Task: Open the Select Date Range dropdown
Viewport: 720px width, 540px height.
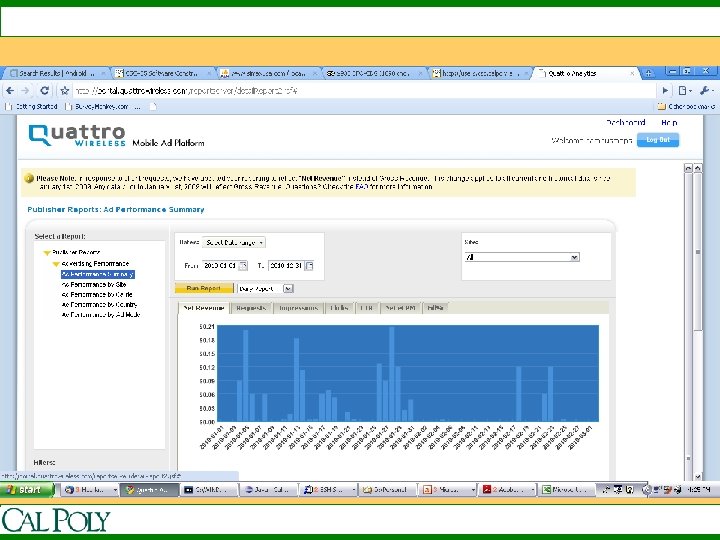Action: pos(234,242)
